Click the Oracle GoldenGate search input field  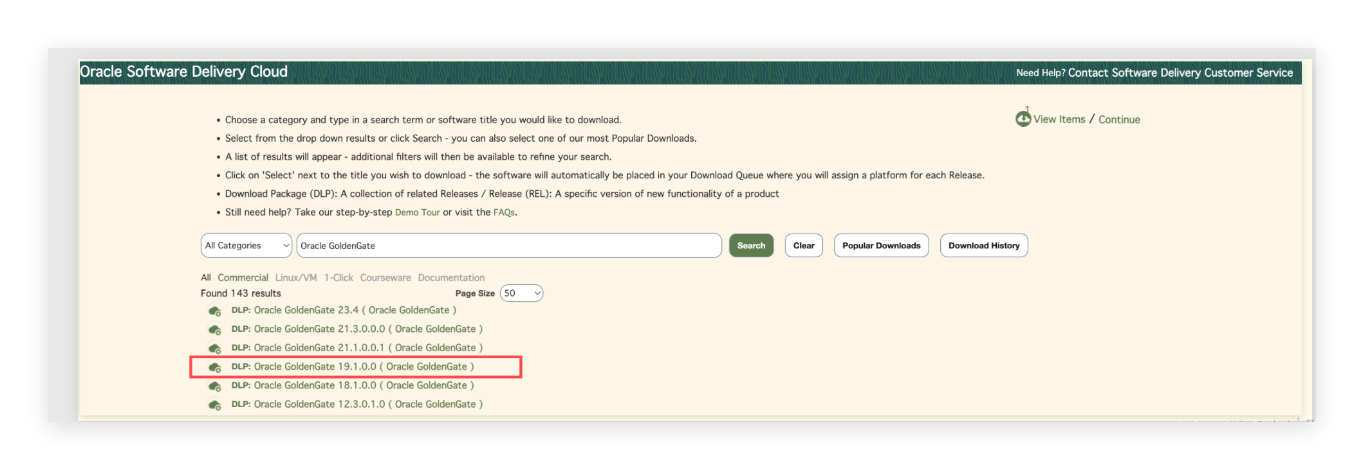(509, 245)
